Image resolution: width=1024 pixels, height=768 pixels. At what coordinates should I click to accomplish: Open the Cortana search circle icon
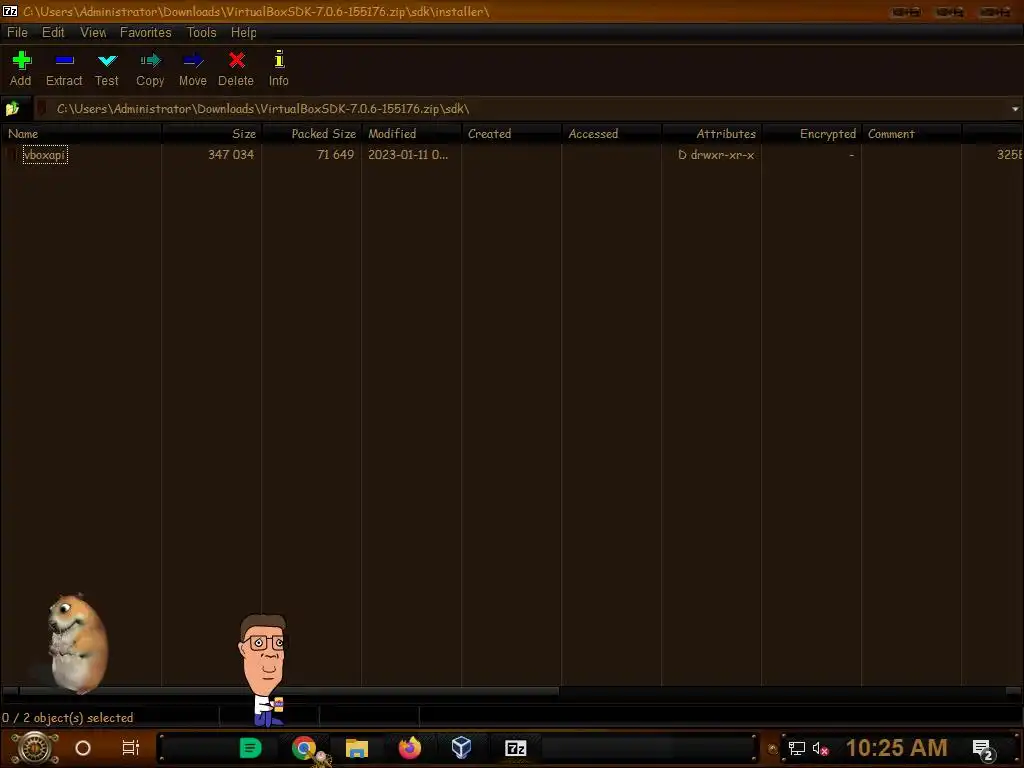point(83,748)
